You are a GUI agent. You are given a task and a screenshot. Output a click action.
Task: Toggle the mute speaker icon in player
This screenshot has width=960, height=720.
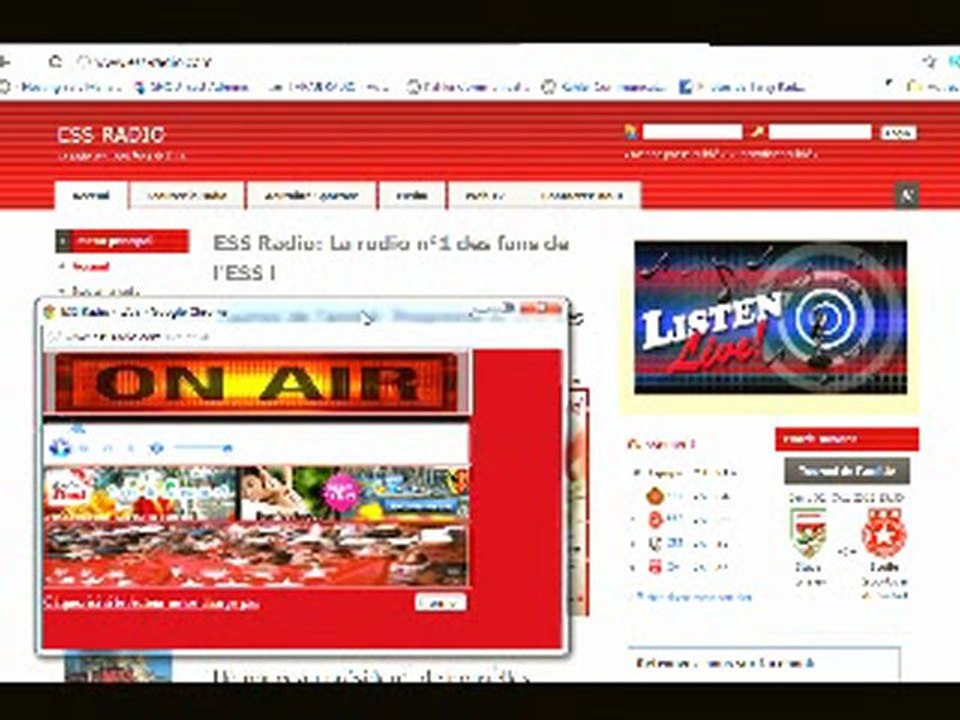click(157, 449)
